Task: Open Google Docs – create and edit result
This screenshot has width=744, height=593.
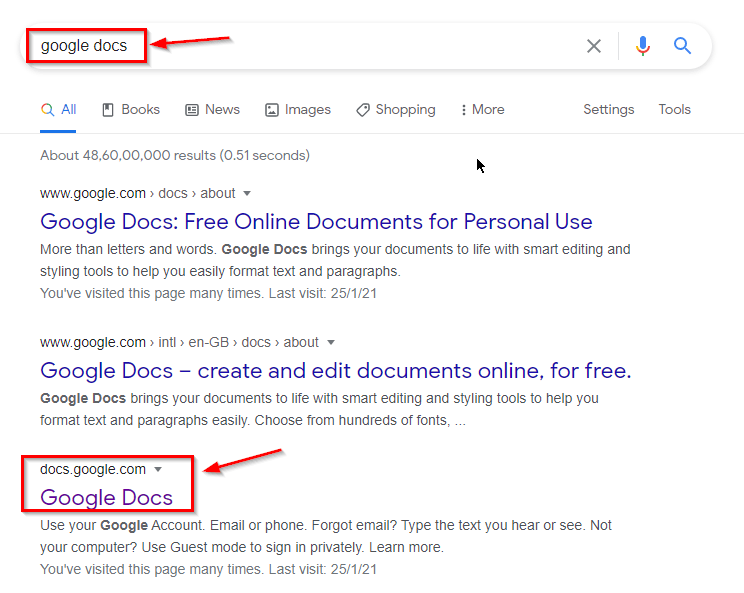Action: [335, 371]
